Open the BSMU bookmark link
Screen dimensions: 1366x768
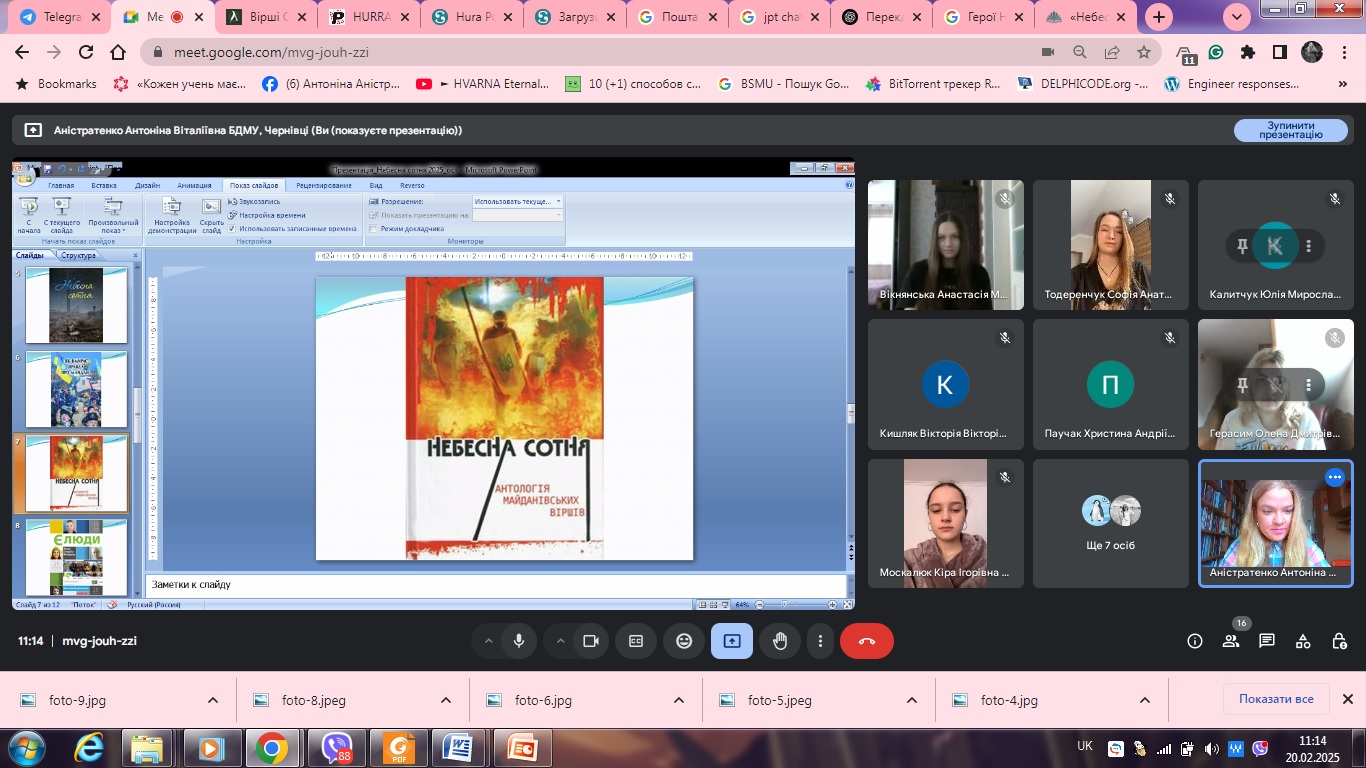pyautogui.click(x=785, y=84)
